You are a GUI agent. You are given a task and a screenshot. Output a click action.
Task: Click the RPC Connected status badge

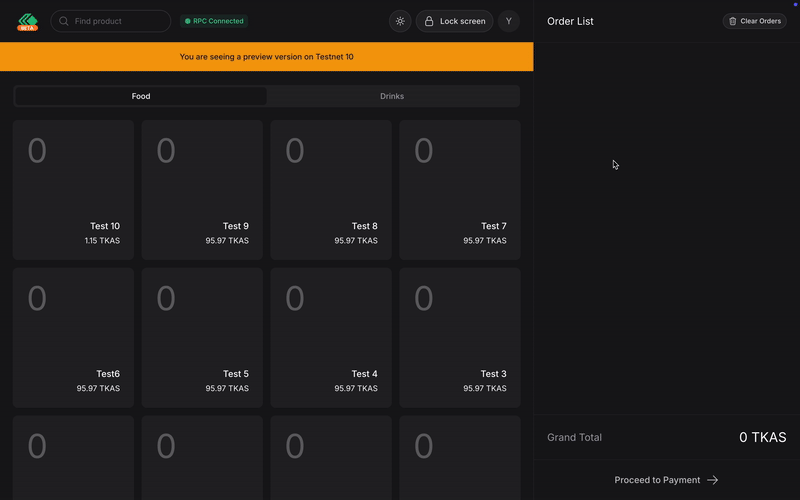[214, 21]
